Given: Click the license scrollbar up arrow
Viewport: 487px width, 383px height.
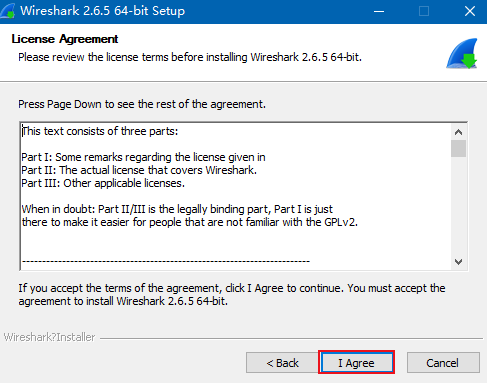Looking at the screenshot, I should click(x=458, y=132).
